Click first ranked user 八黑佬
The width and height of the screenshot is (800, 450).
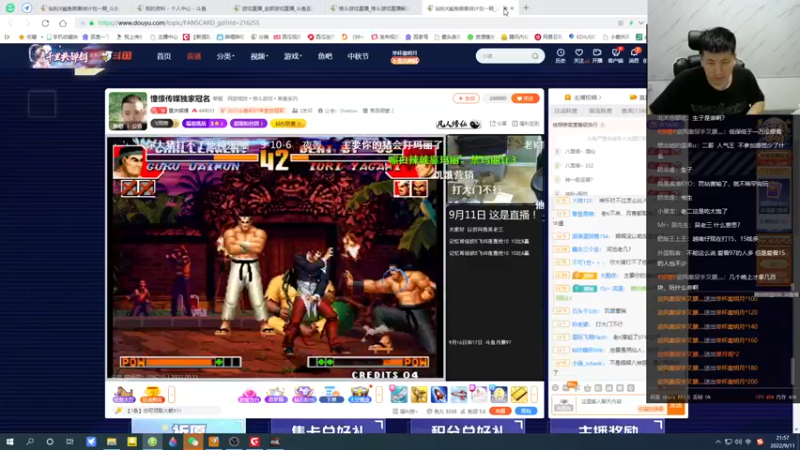[580, 152]
